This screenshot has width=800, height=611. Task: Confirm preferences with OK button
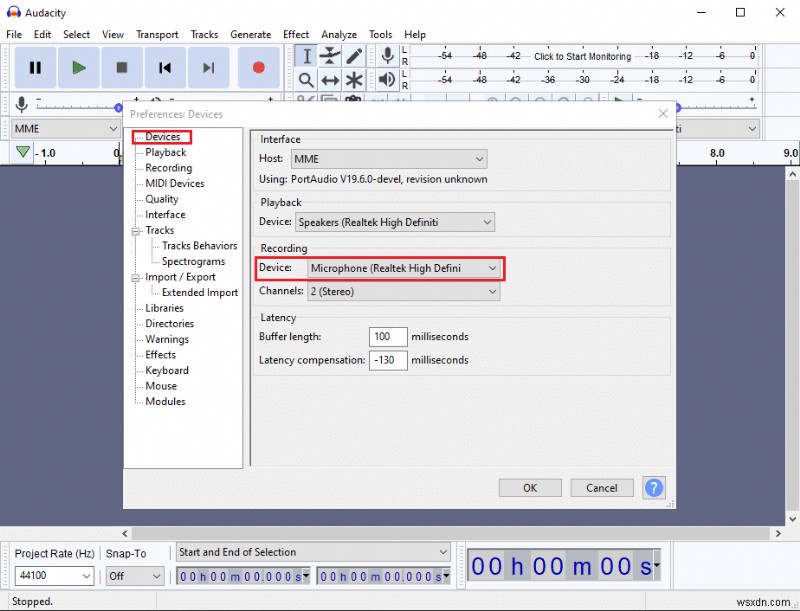tap(530, 488)
